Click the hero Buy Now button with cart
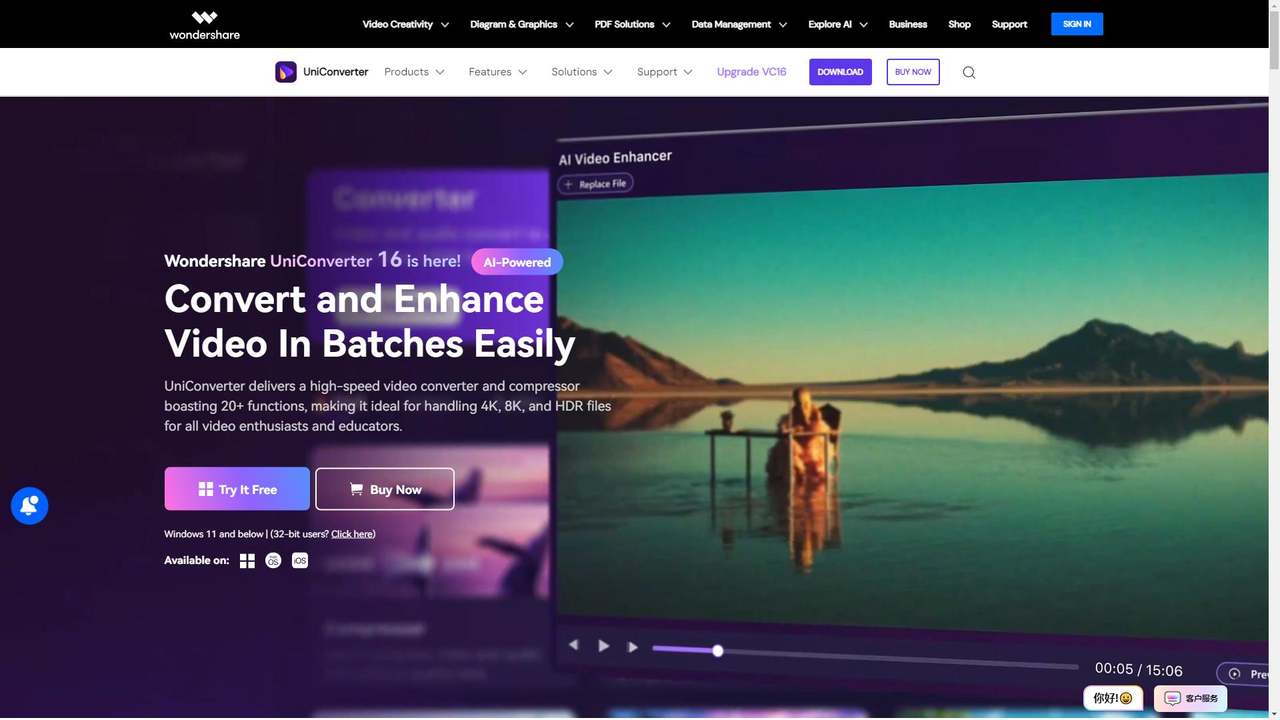The height and width of the screenshot is (720, 1280). tap(385, 489)
